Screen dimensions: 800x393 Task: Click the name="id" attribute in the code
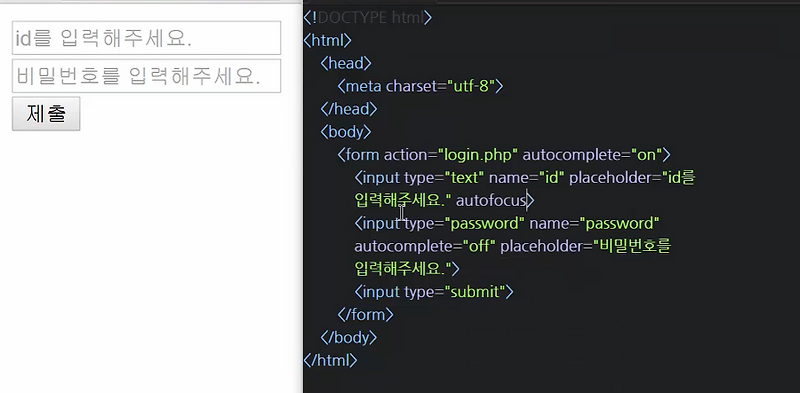point(527,178)
